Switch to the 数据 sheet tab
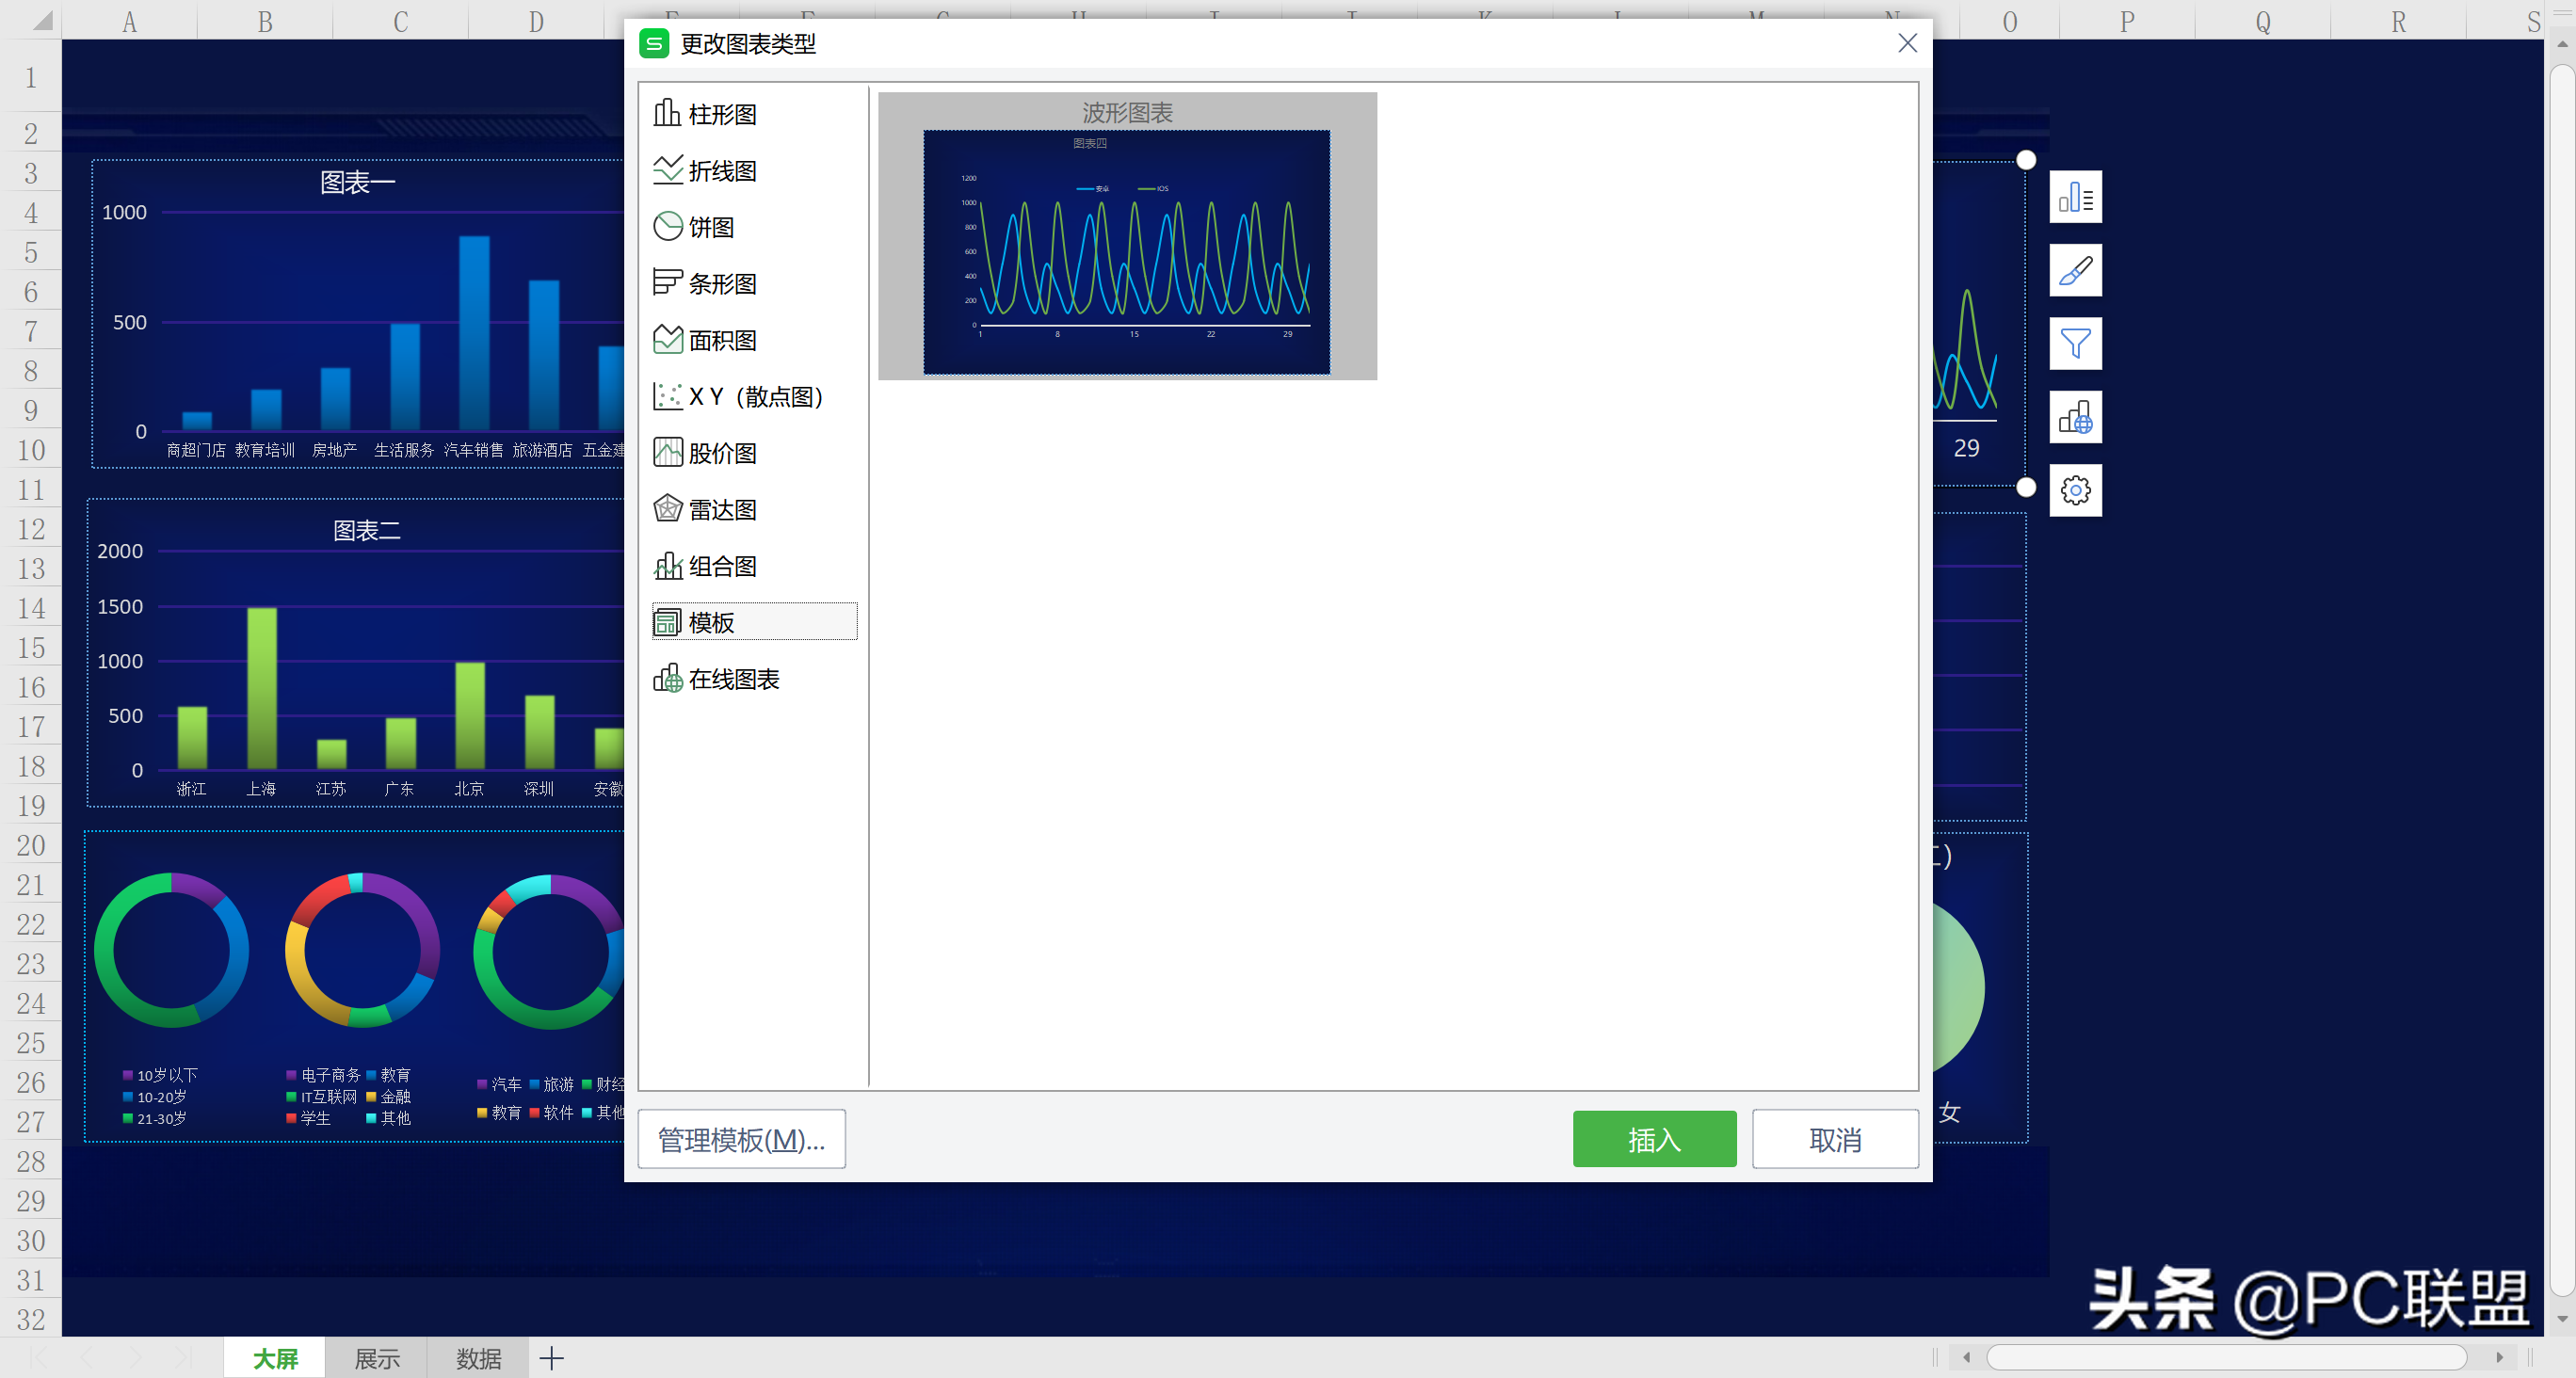Viewport: 2576px width, 1378px height. click(x=478, y=1358)
